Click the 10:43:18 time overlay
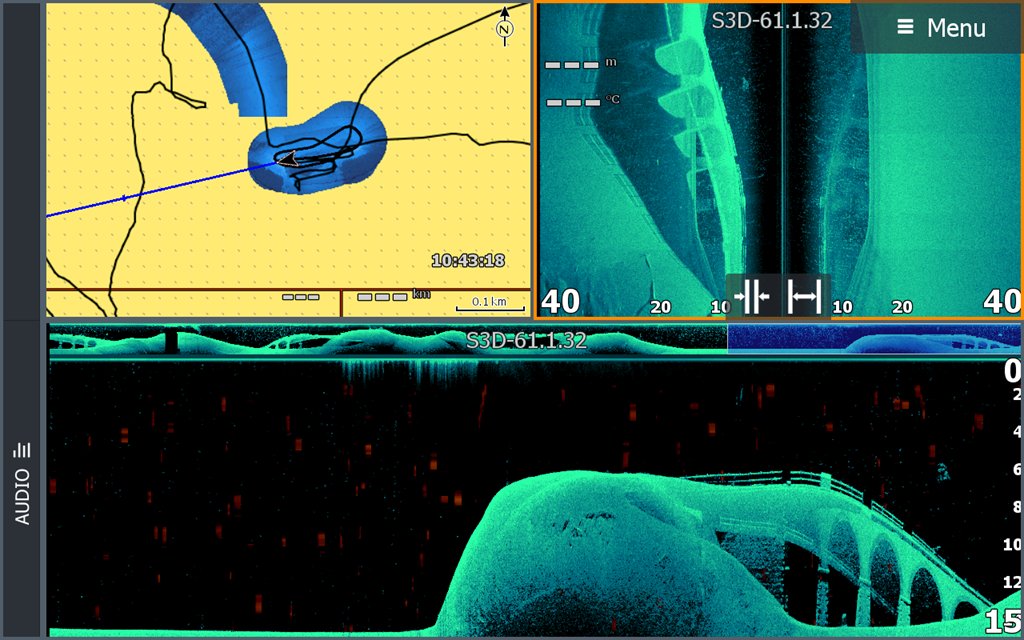This screenshot has width=1024, height=640. coord(468,261)
